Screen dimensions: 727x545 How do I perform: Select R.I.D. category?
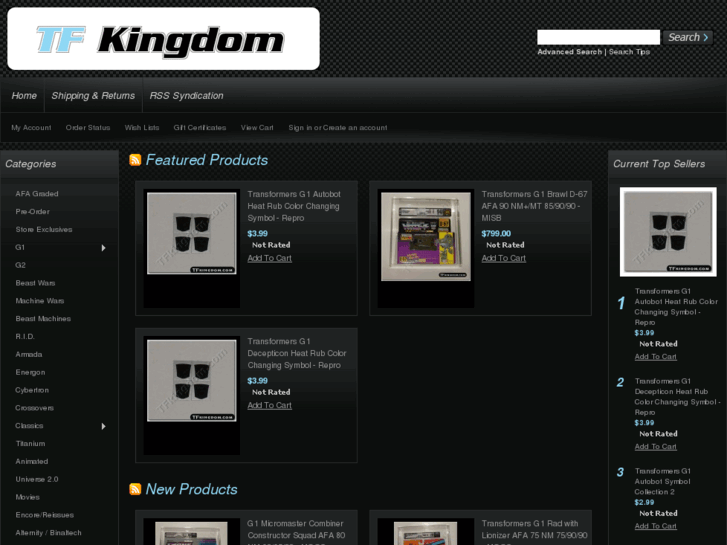[25, 337]
